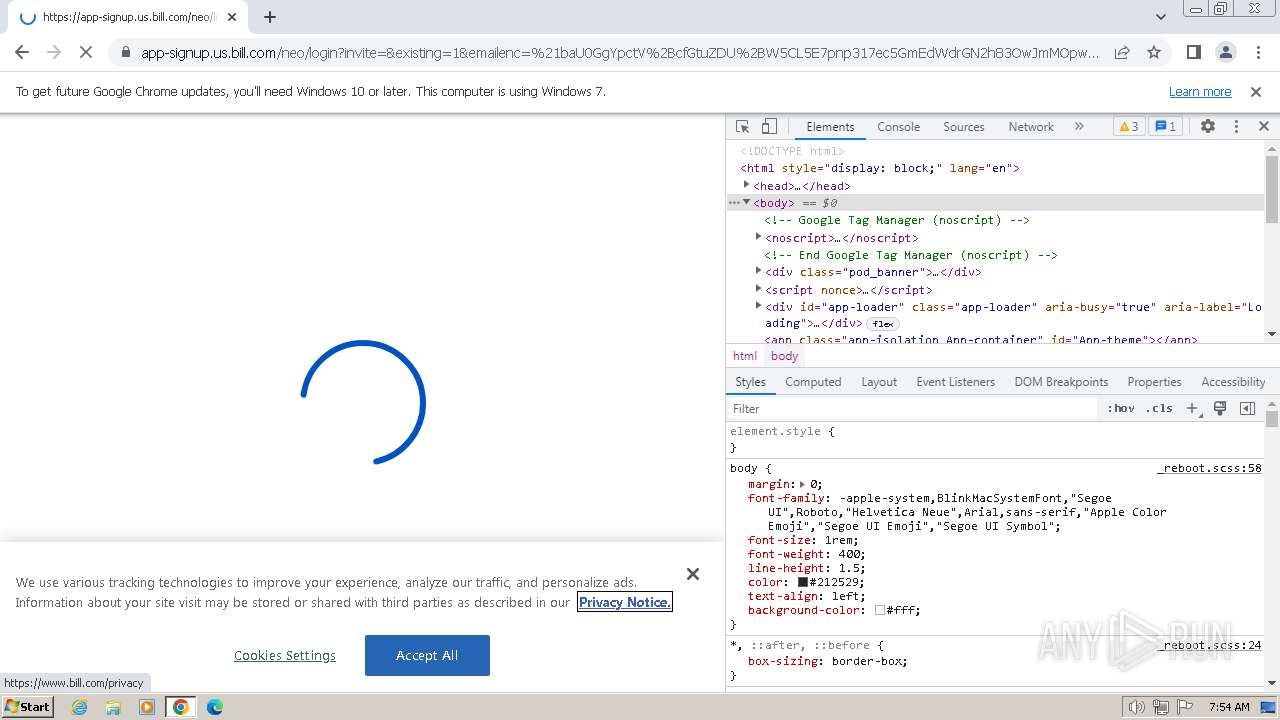Collapse the body element node

click(746, 202)
